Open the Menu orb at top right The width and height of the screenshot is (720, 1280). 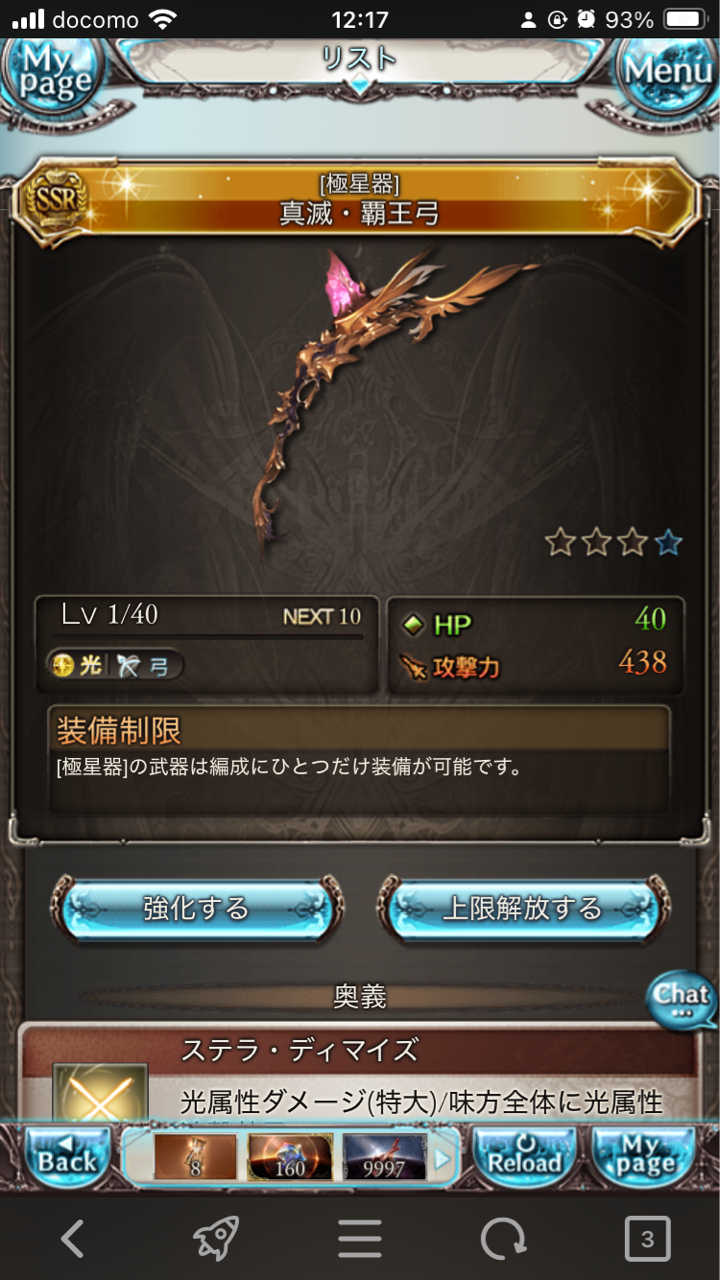[x=668, y=70]
